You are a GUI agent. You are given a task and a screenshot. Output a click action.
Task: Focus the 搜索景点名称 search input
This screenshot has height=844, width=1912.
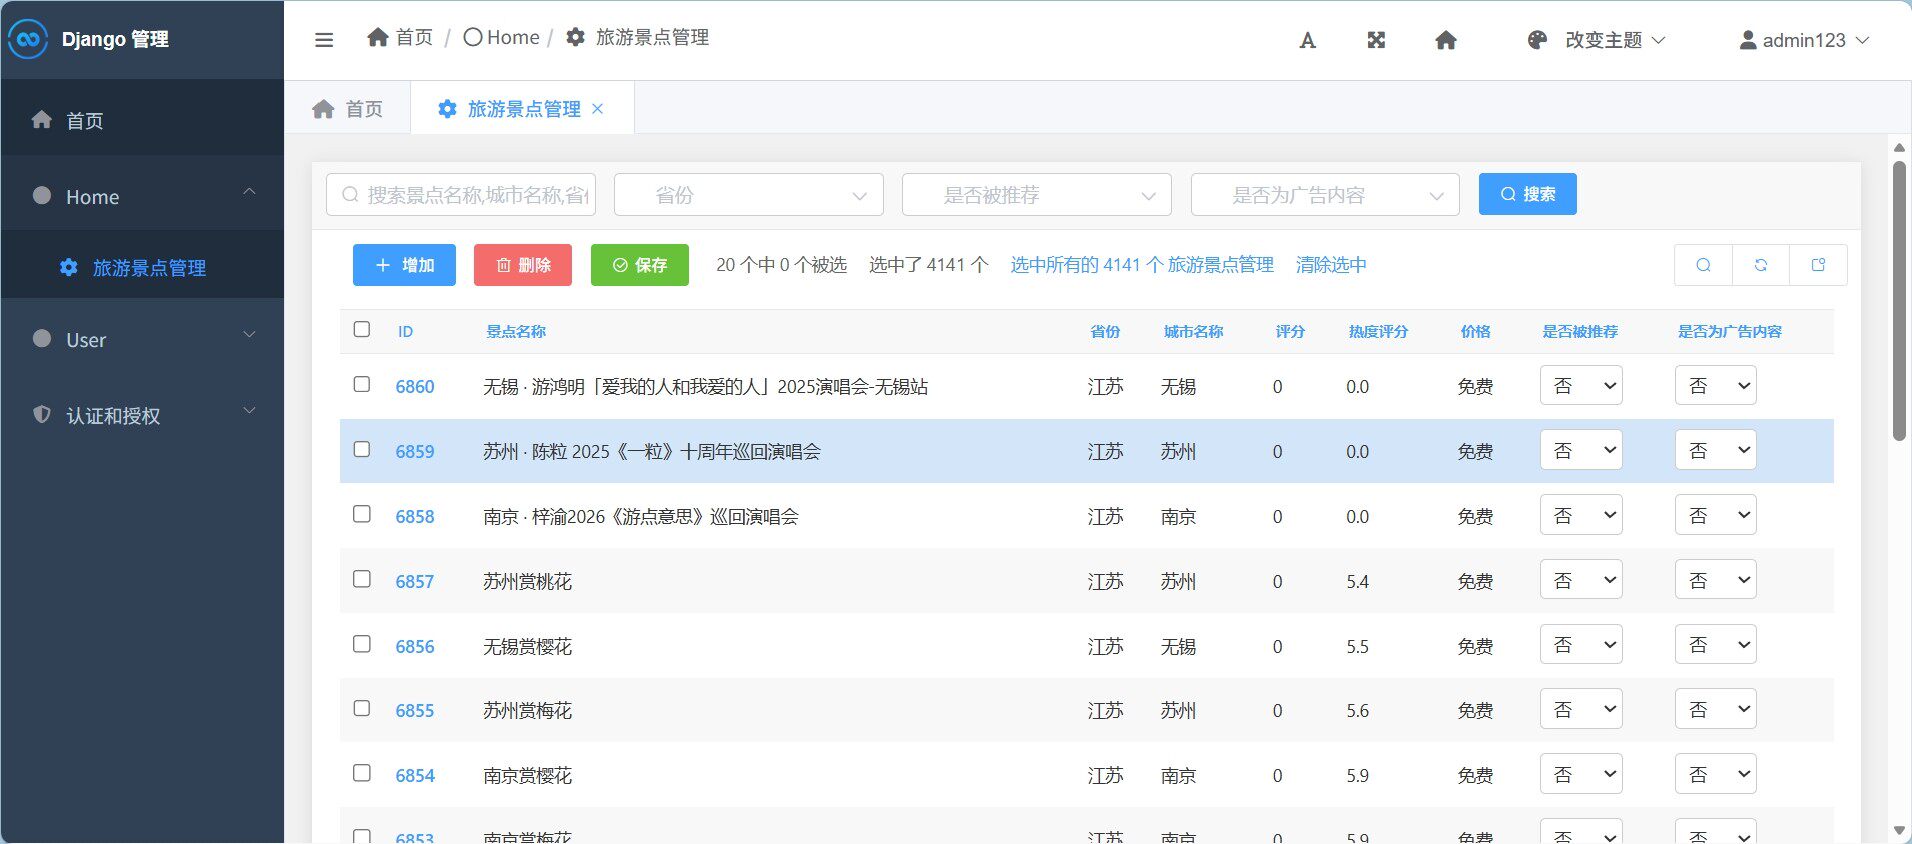tap(461, 195)
